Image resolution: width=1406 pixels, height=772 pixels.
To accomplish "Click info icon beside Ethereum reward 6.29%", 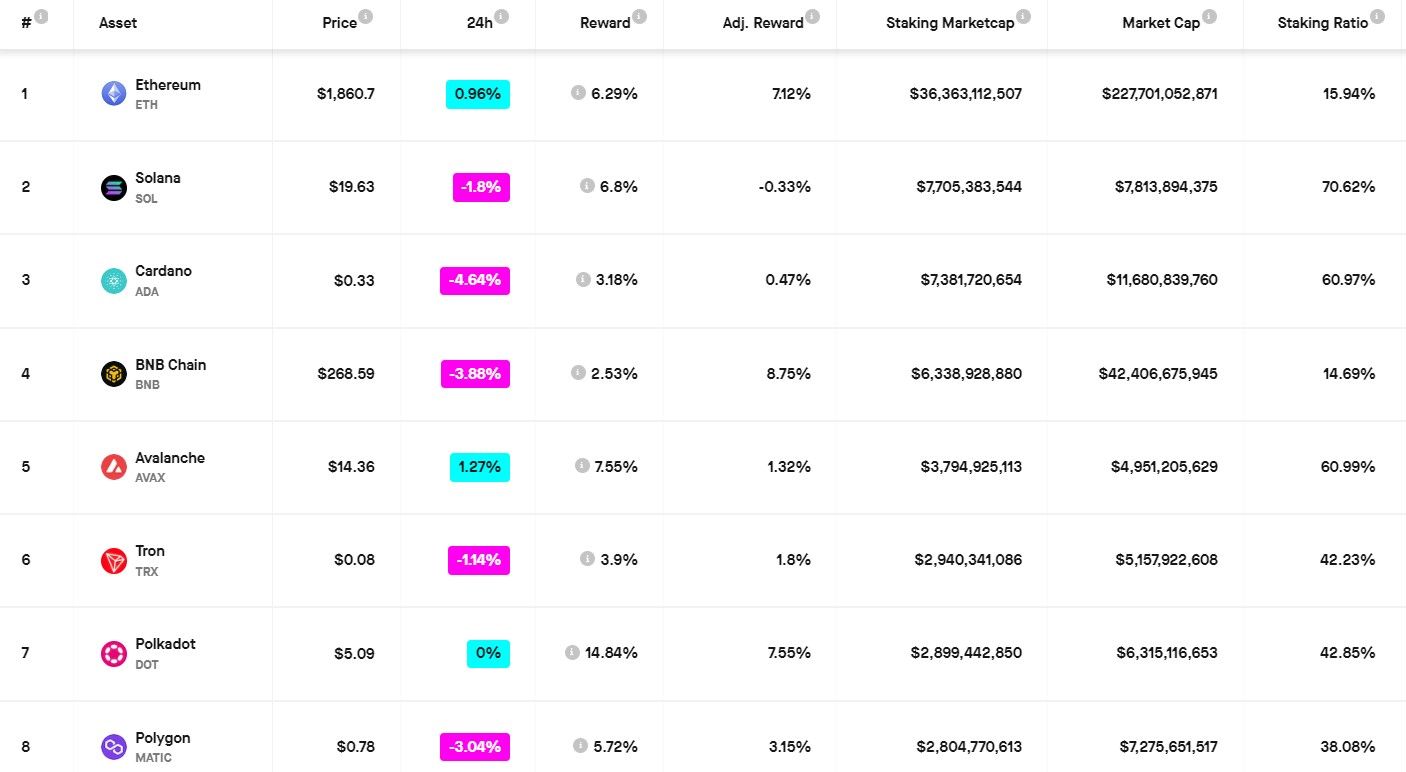I will tap(578, 92).
